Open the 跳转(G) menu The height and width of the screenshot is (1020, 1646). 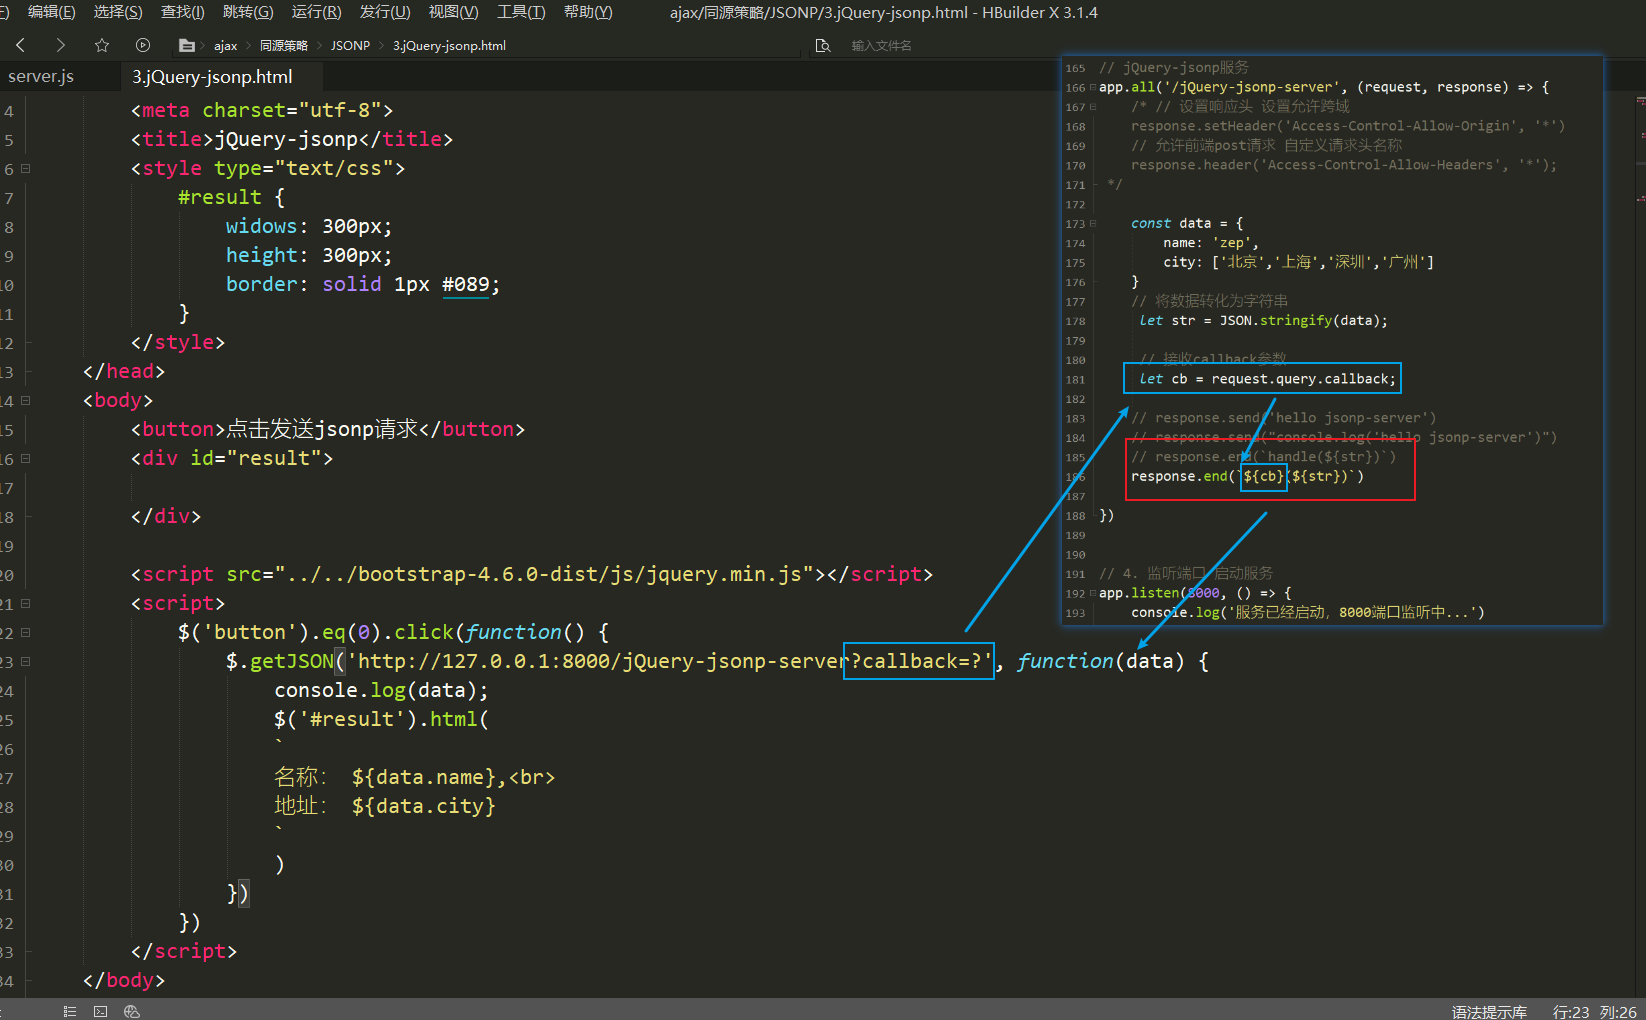[248, 12]
